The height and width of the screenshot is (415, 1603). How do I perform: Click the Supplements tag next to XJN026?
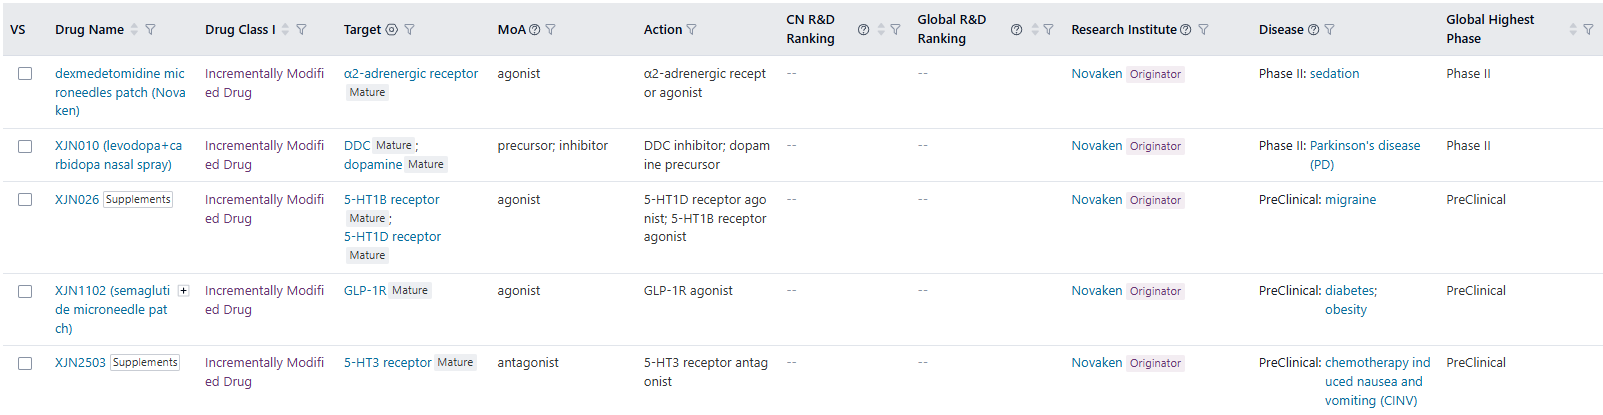pos(138,200)
